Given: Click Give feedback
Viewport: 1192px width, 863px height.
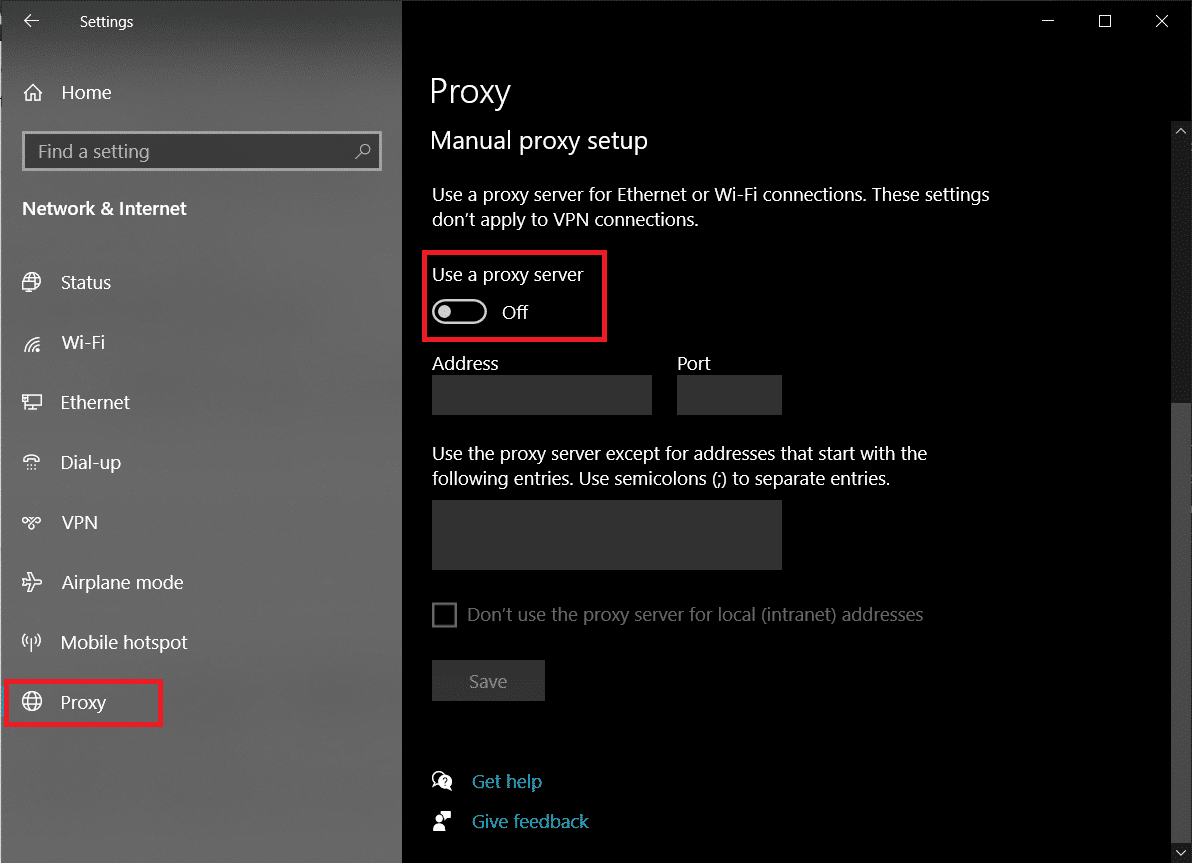Looking at the screenshot, I should (x=530, y=821).
